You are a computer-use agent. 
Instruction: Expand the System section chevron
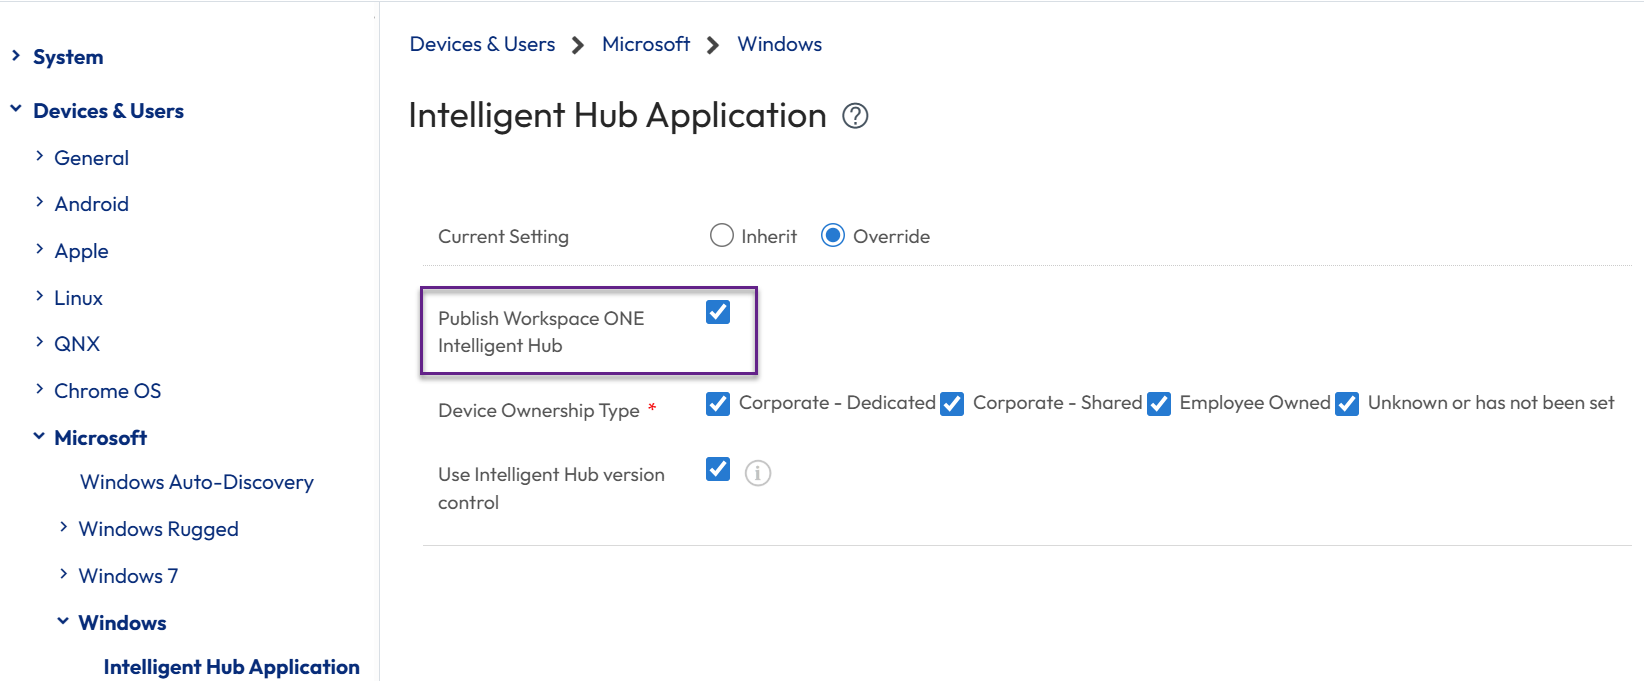[x=16, y=56]
